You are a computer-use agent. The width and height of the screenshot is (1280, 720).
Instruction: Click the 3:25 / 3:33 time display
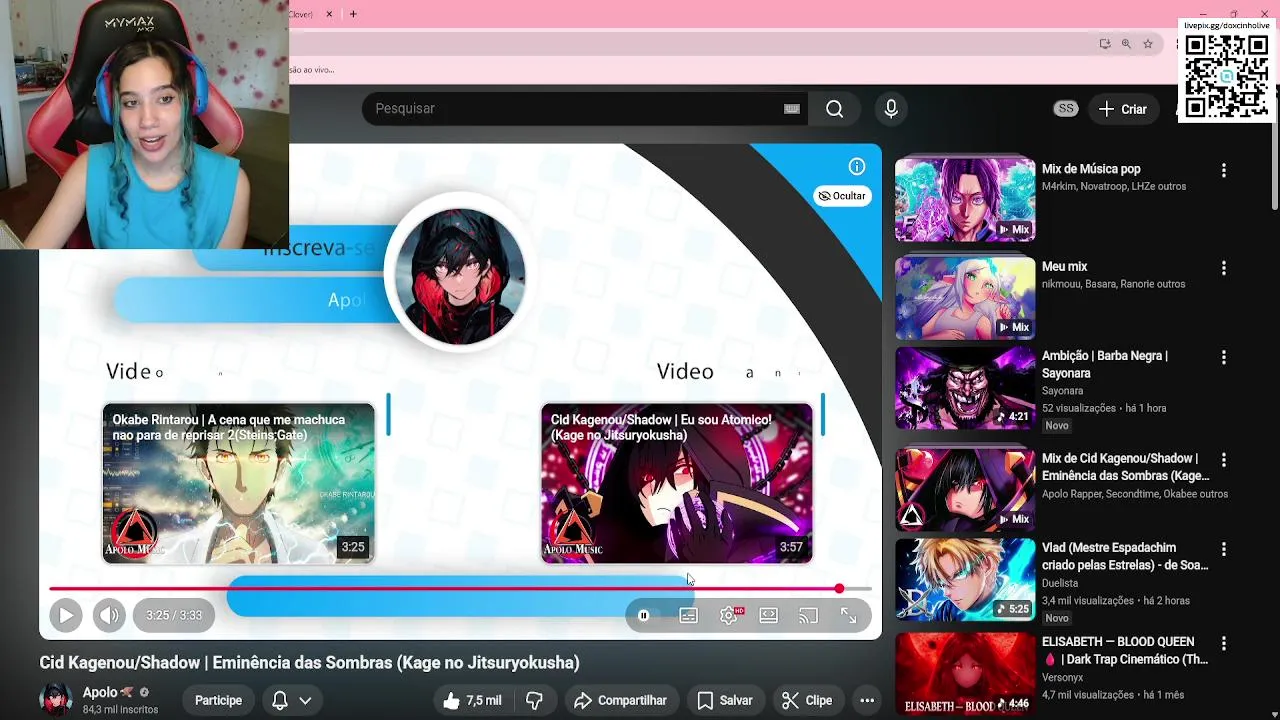(x=174, y=615)
